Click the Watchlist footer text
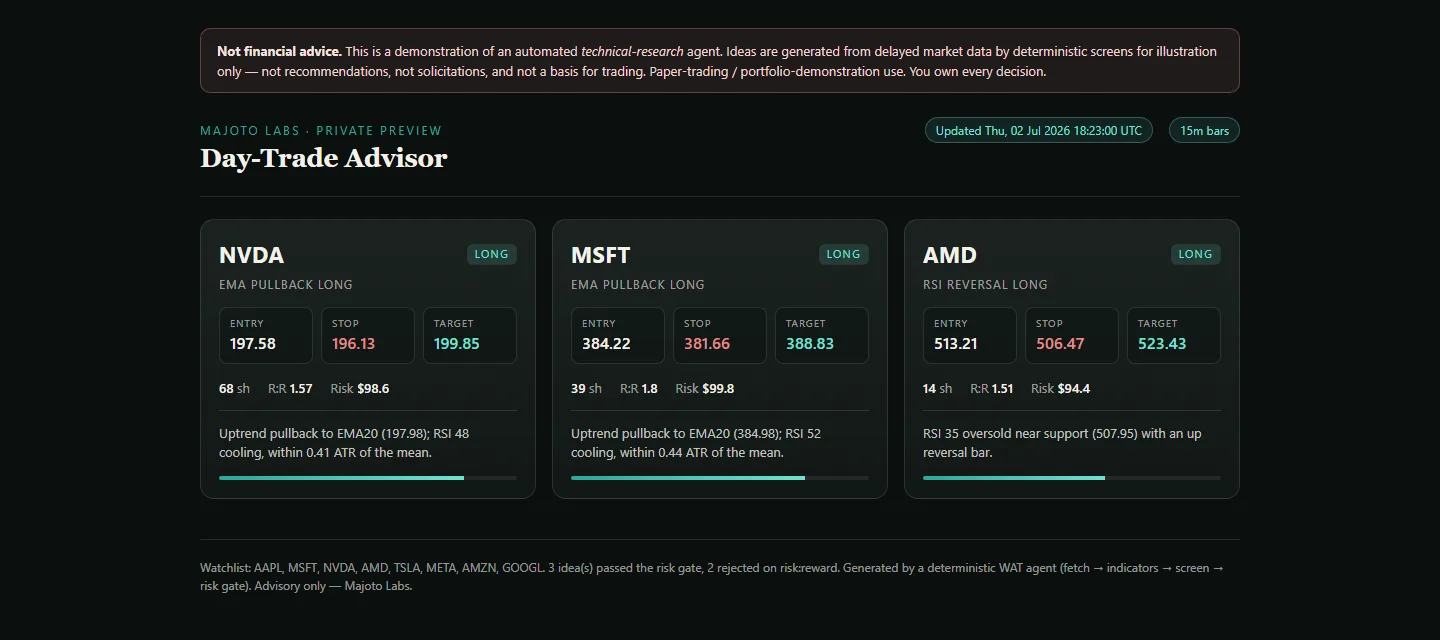Image resolution: width=1440 pixels, height=640 pixels. coord(712,577)
